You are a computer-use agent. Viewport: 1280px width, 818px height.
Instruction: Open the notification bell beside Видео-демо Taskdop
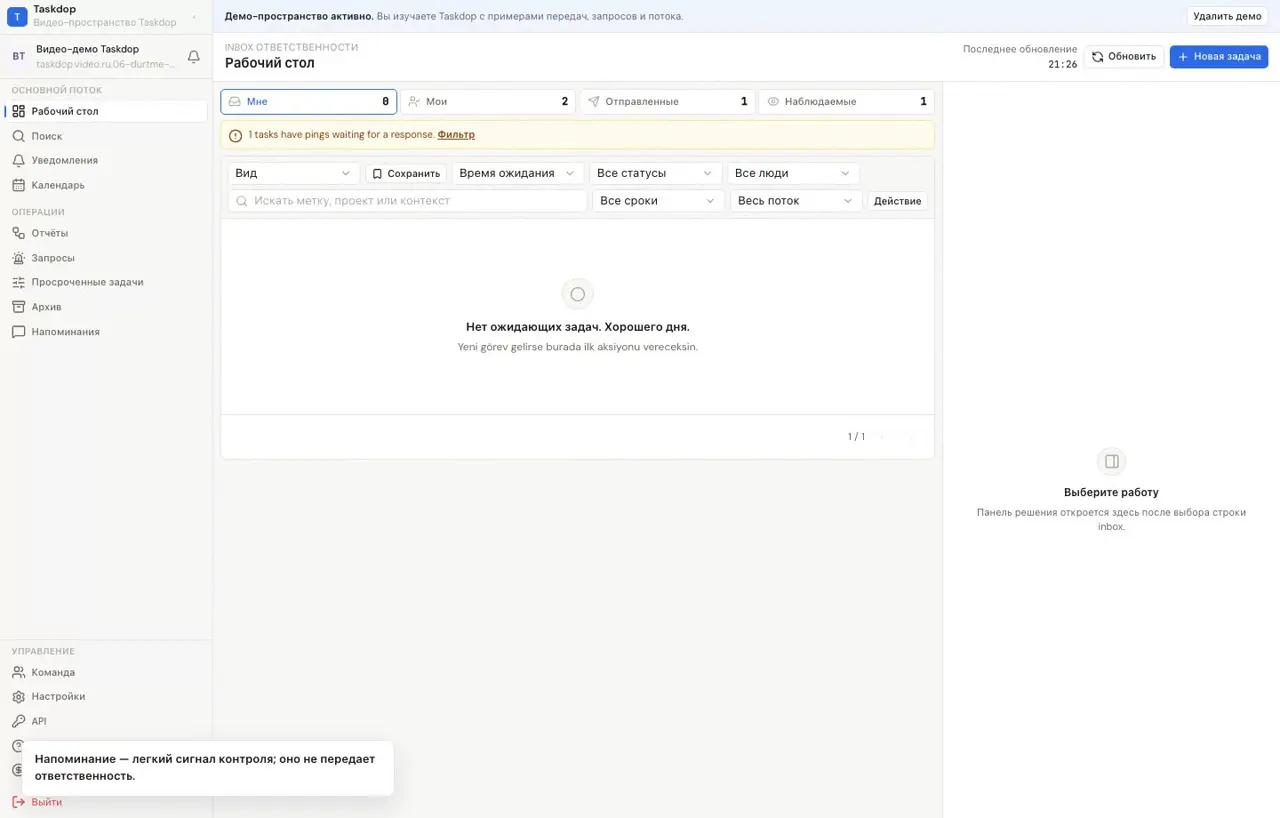coord(194,57)
